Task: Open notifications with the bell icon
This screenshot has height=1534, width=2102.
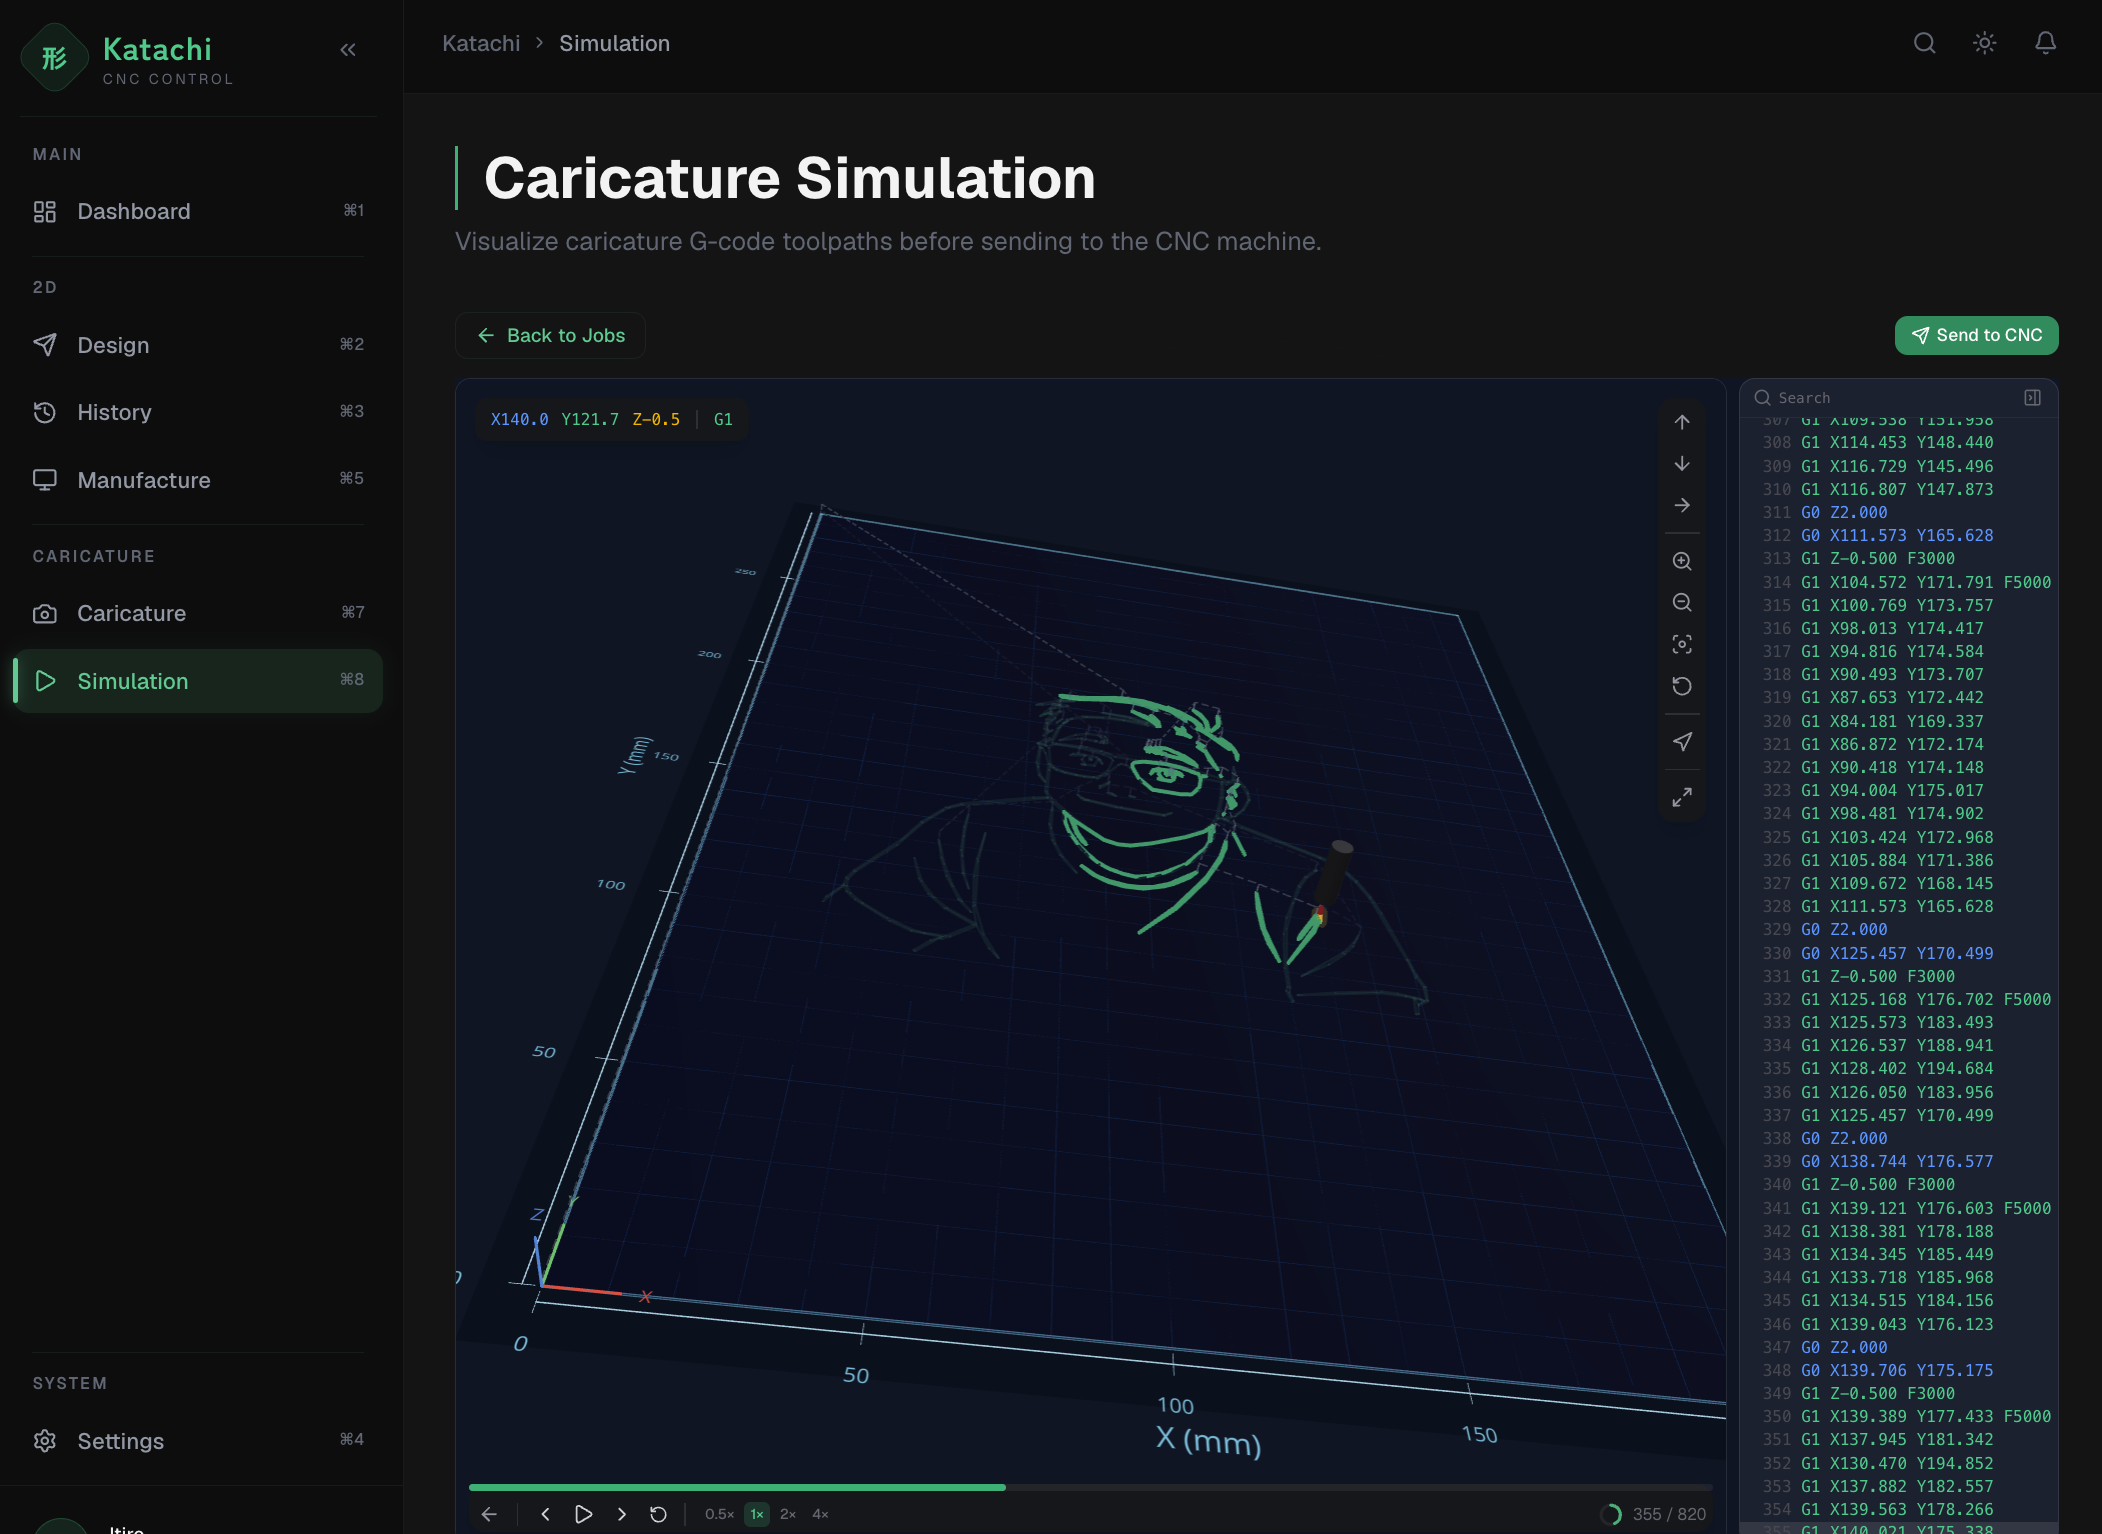Action: [x=2046, y=43]
